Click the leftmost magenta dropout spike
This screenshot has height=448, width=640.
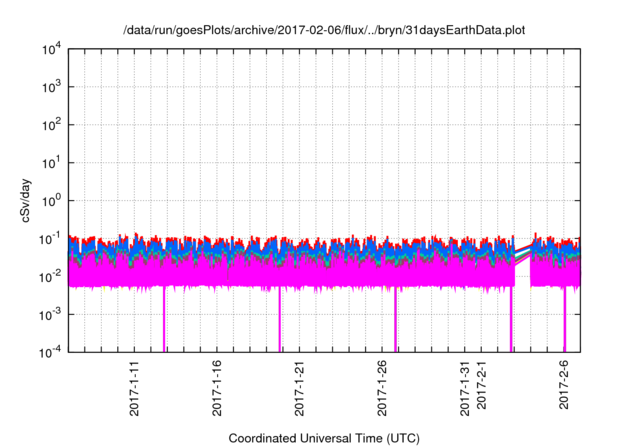coord(164,320)
